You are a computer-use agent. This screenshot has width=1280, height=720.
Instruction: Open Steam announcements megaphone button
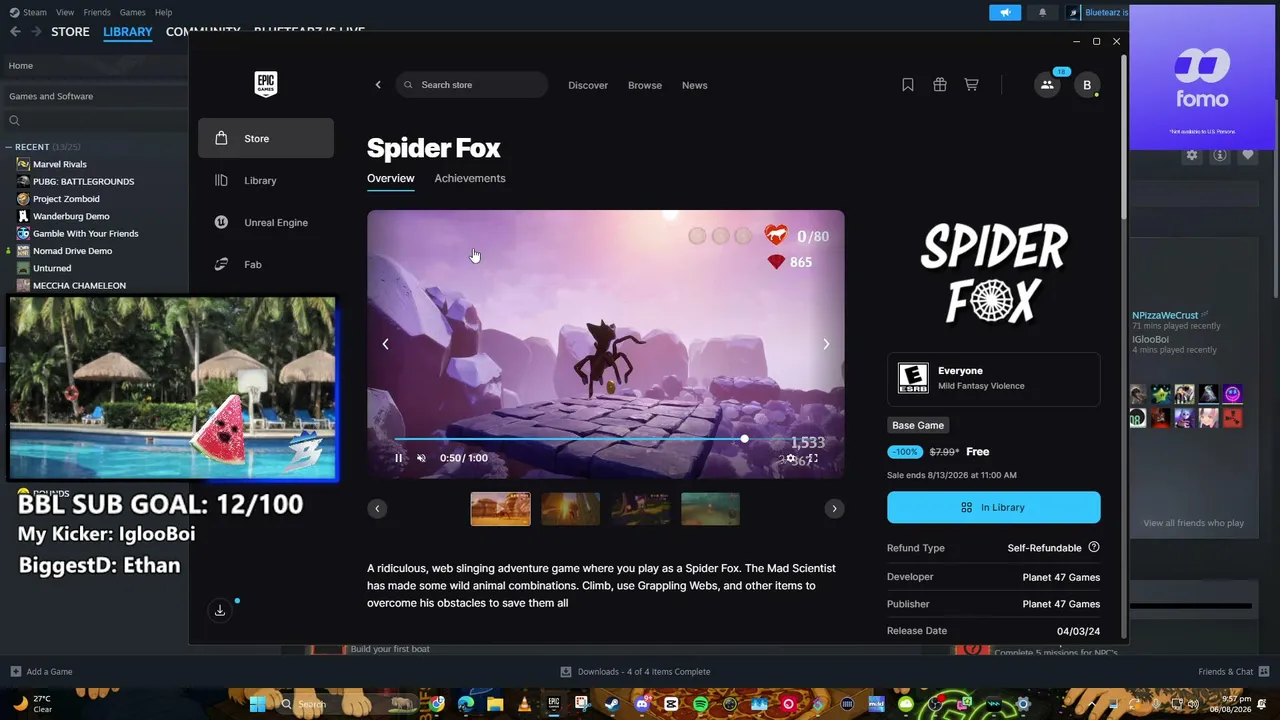1005,12
